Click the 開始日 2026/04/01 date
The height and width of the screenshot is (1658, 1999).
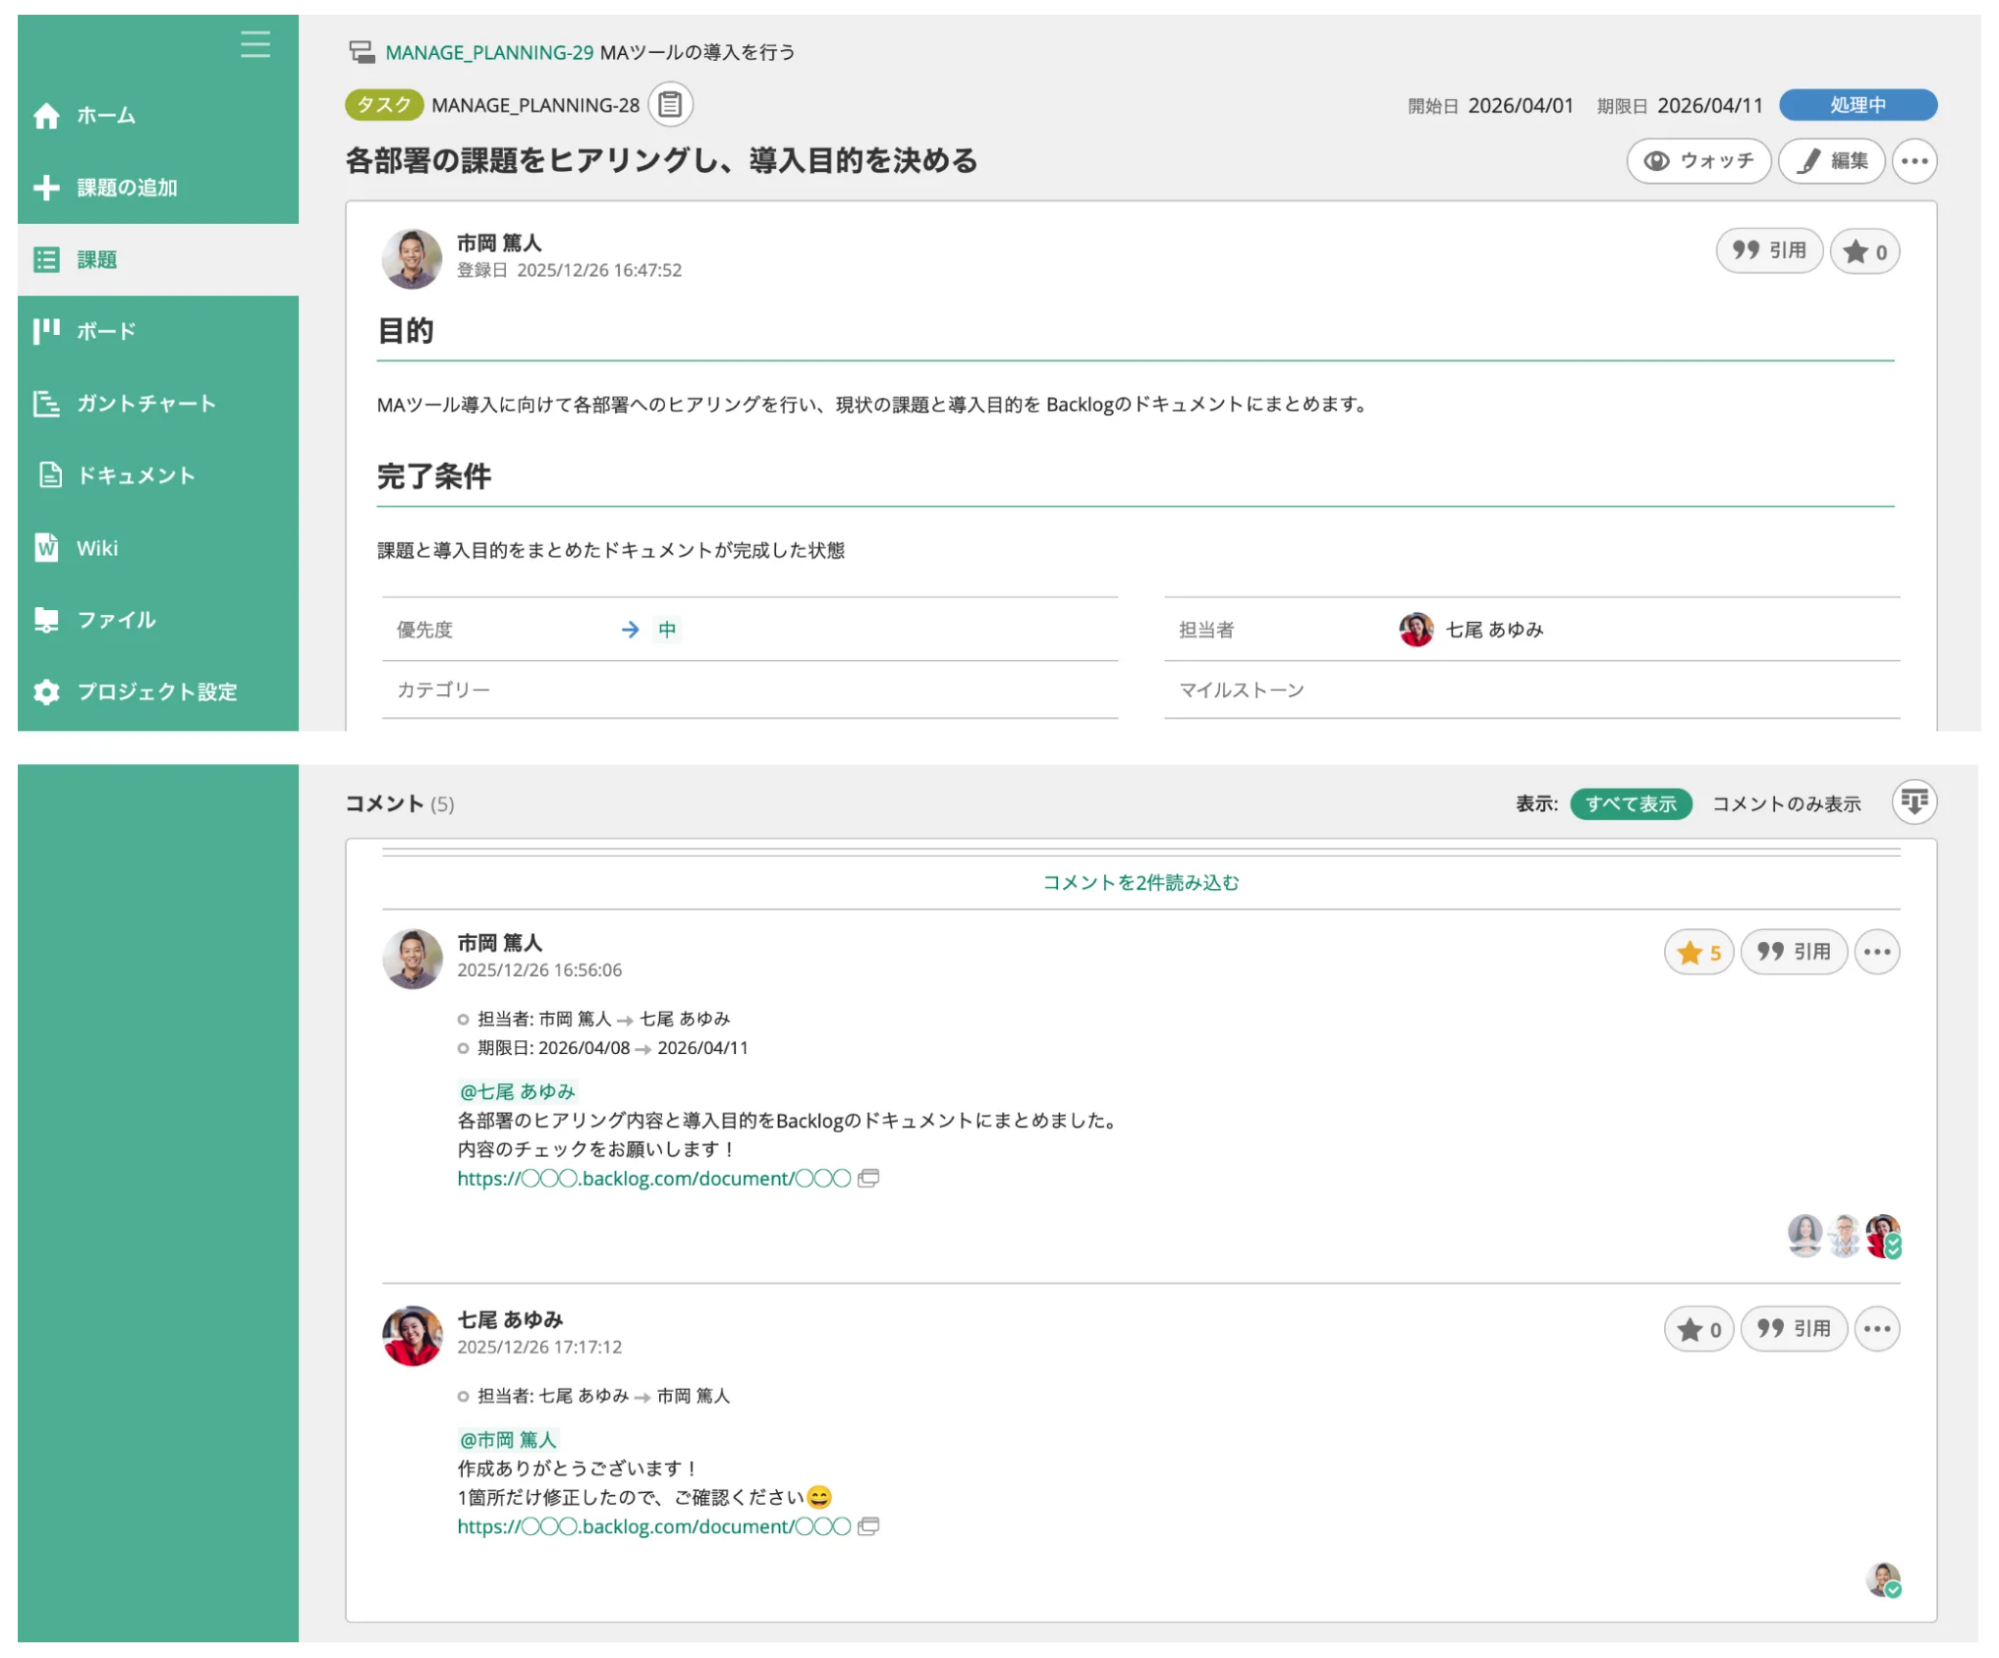point(1520,105)
